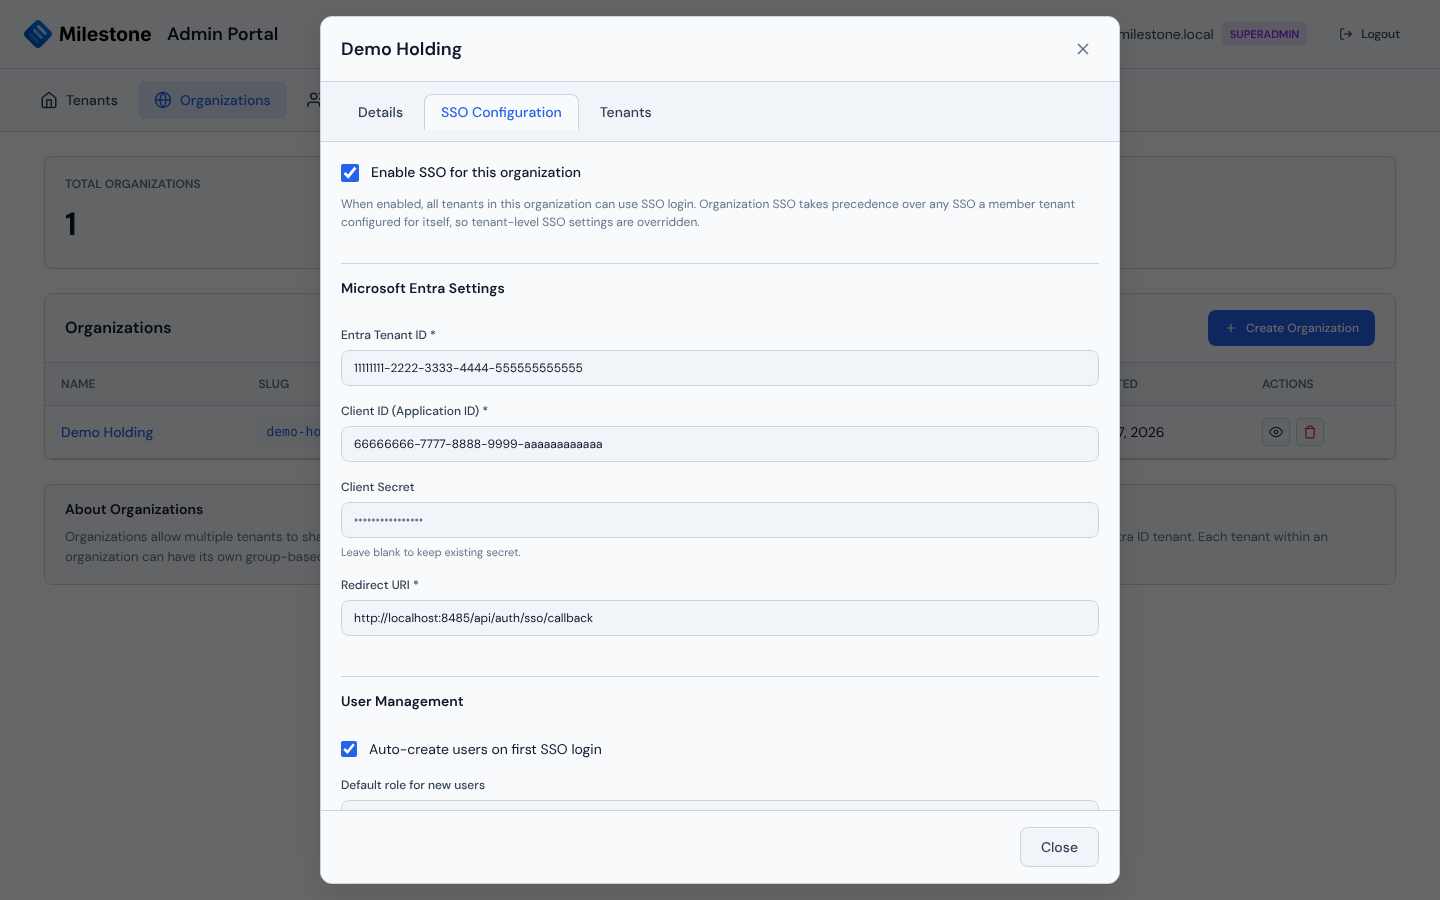This screenshot has width=1440, height=900.
Task: Click the globe icon beside Organizations
Action: pyautogui.click(x=163, y=100)
